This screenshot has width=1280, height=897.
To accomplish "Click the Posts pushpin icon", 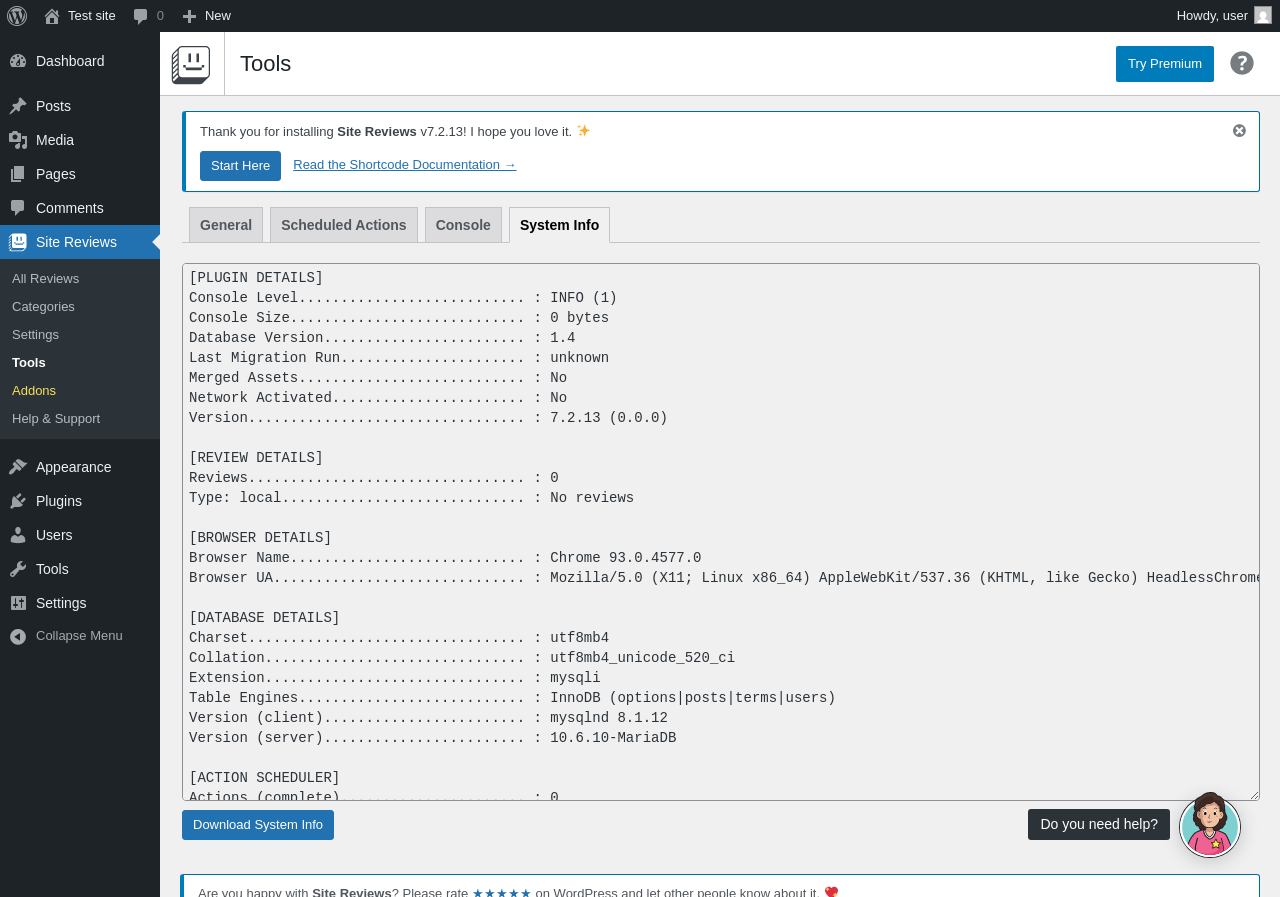I will click(18, 106).
